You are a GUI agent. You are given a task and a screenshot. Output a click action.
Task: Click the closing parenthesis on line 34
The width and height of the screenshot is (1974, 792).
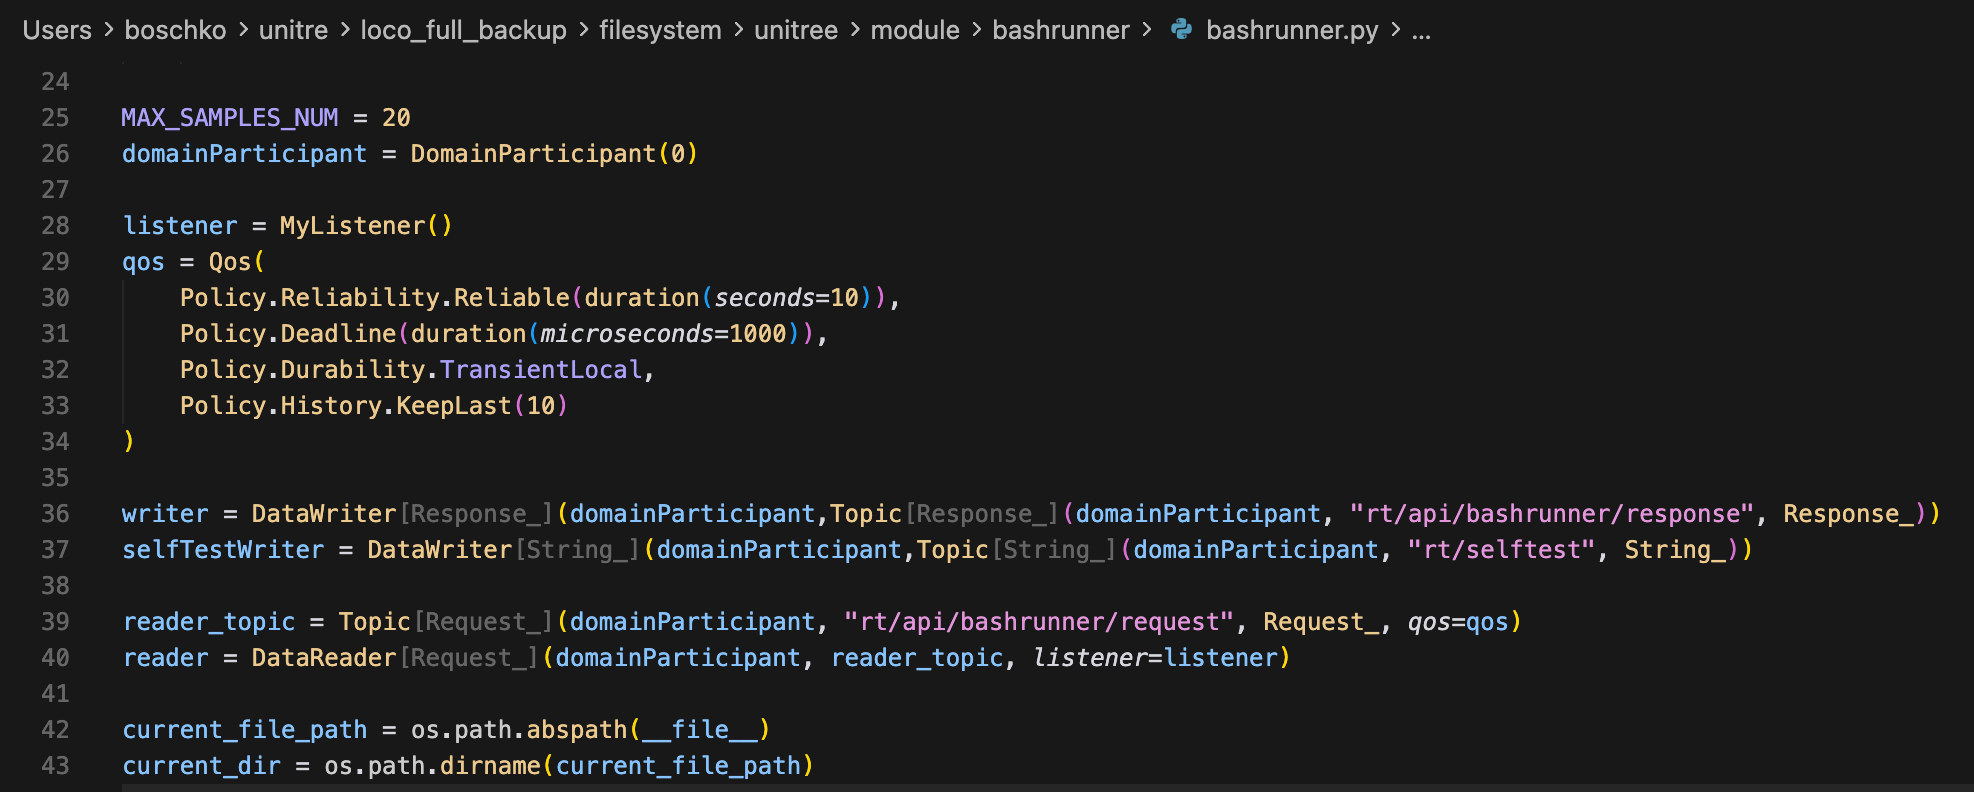[128, 442]
